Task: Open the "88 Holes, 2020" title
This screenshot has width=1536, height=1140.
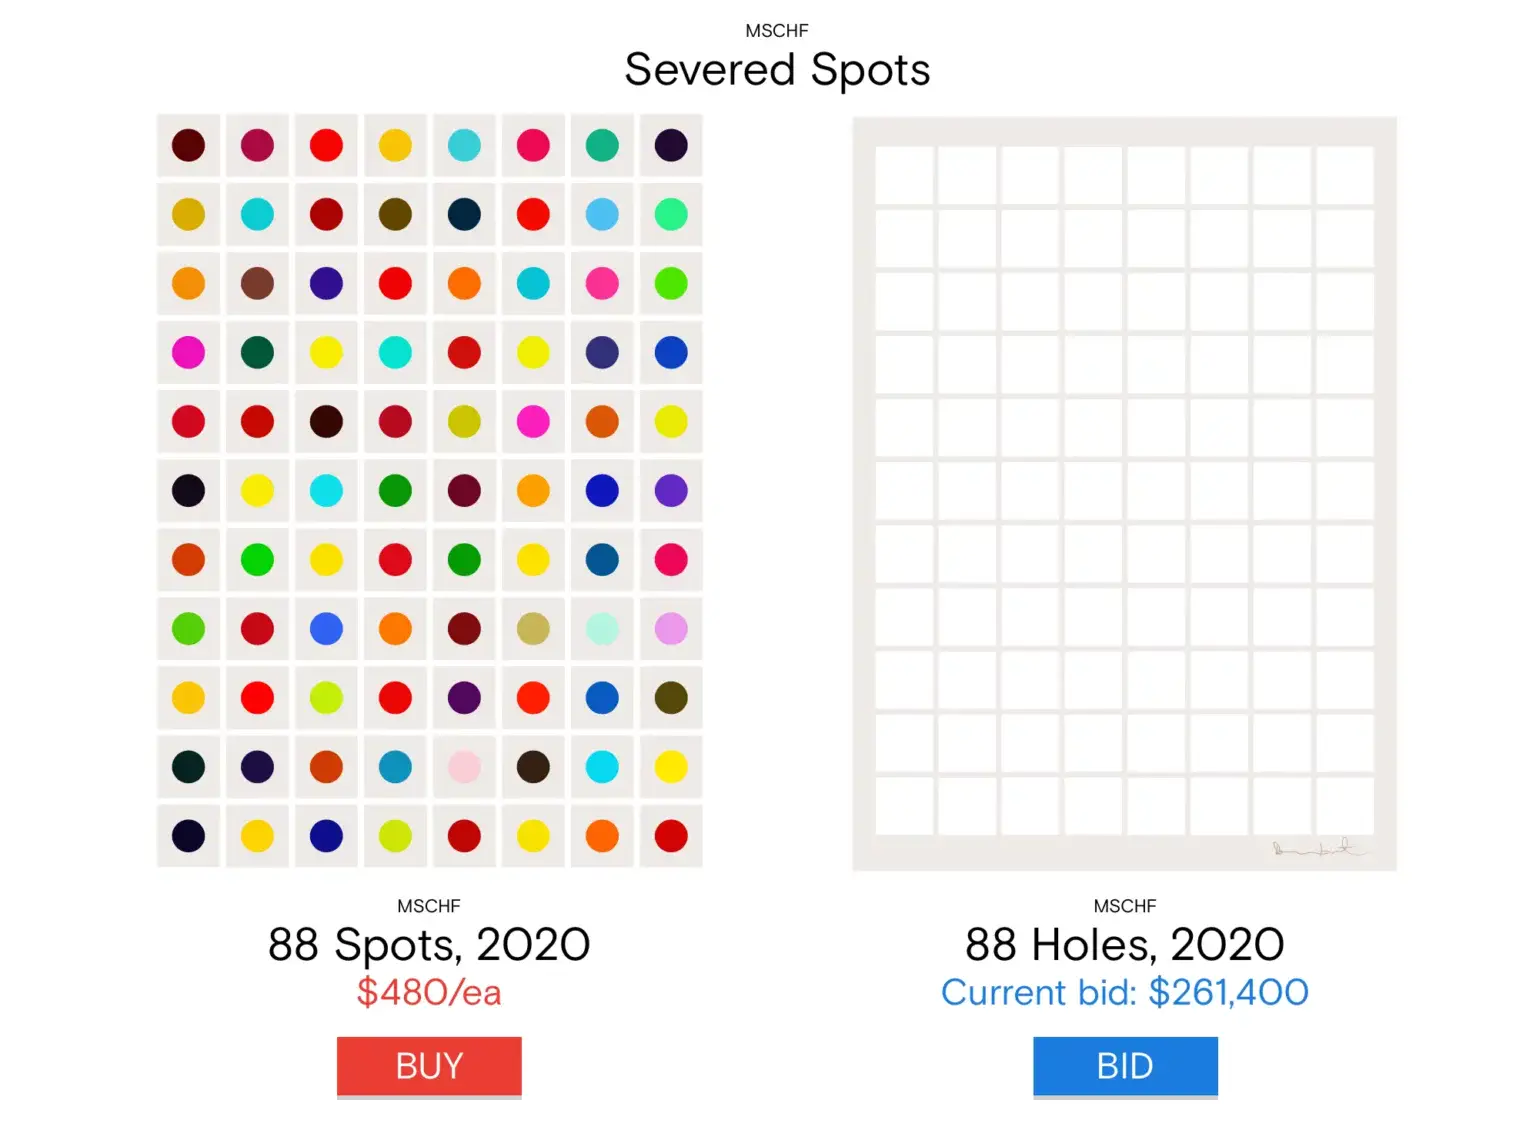Action: (x=1124, y=944)
